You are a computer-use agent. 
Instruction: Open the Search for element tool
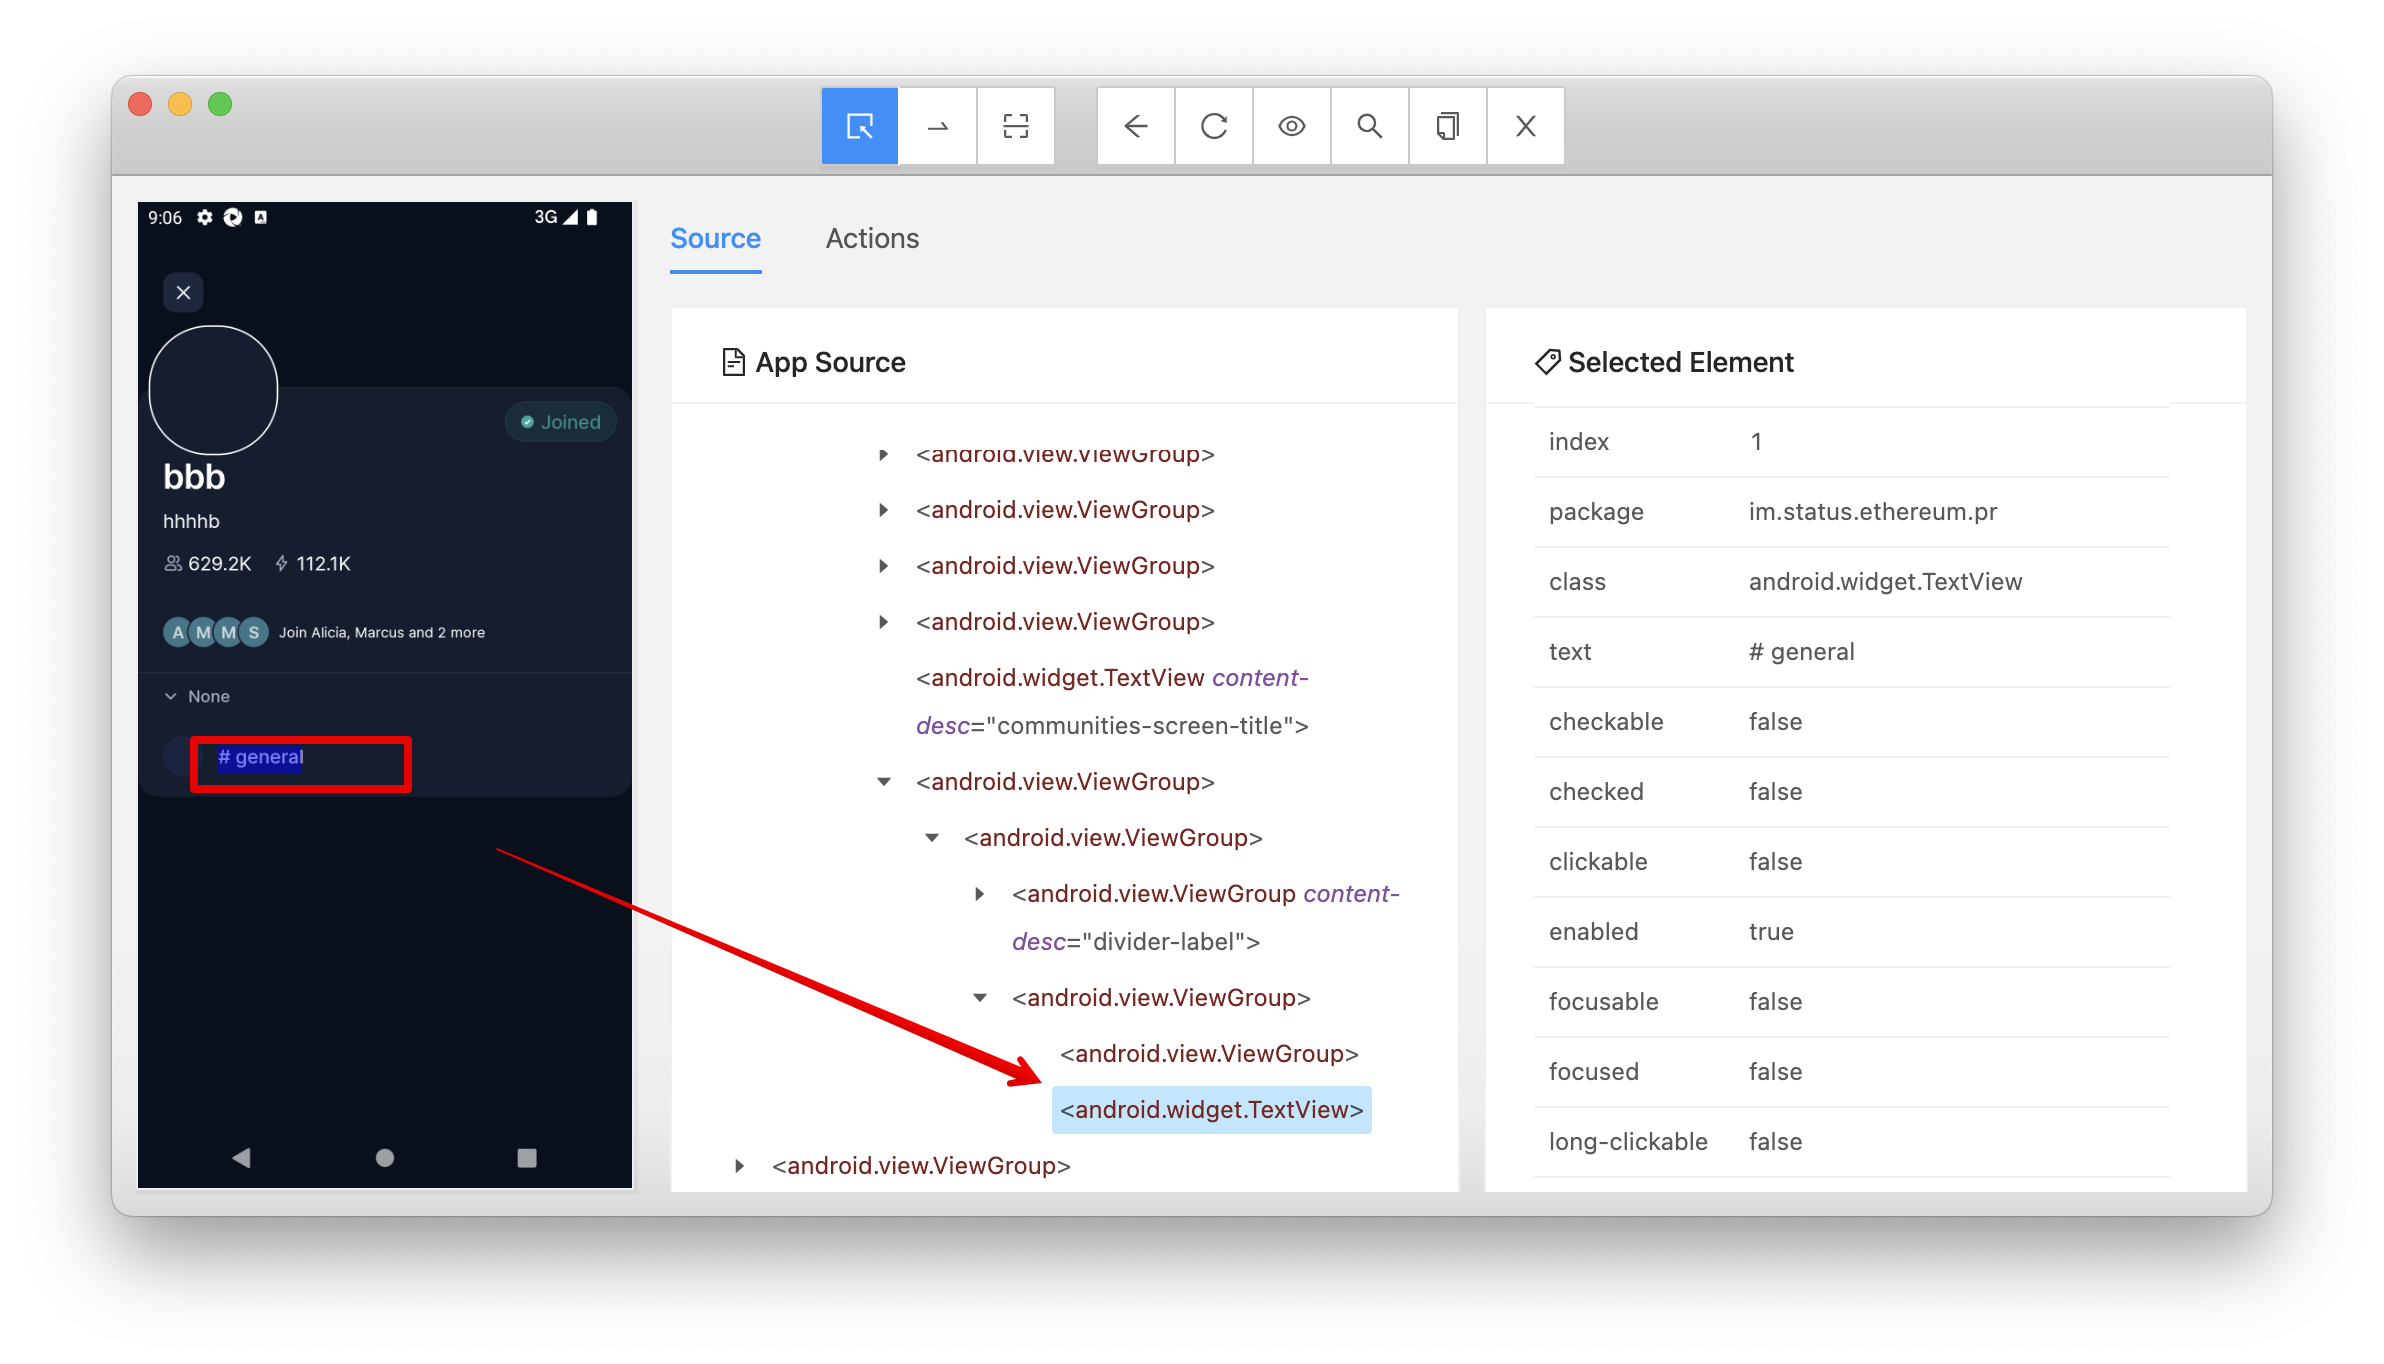1369,126
